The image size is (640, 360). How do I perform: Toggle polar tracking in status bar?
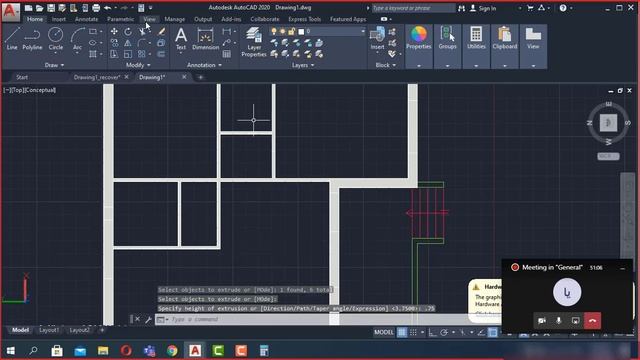click(x=444, y=332)
